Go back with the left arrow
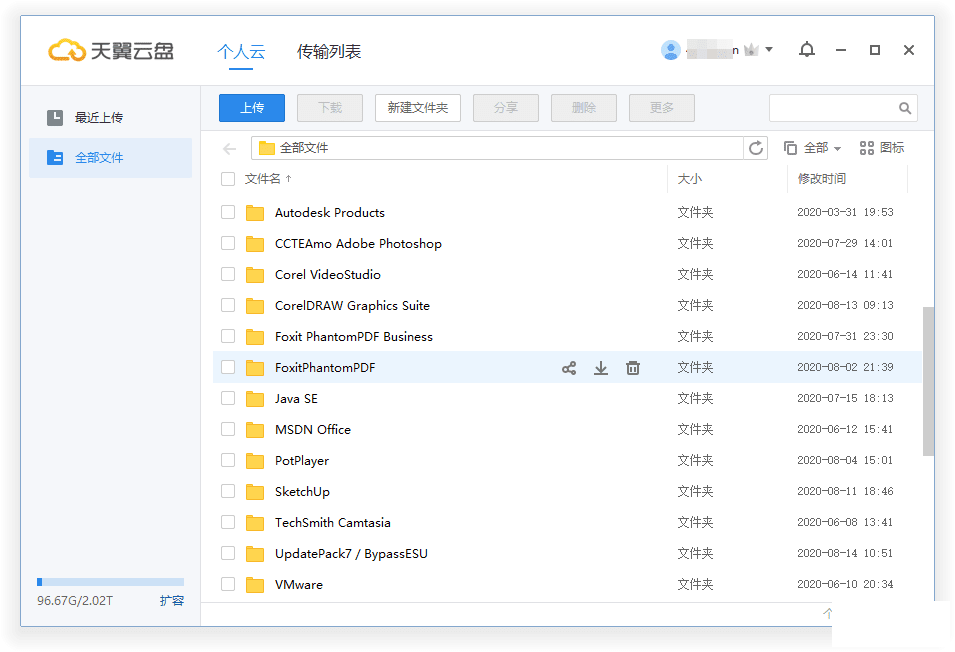 tap(230, 148)
